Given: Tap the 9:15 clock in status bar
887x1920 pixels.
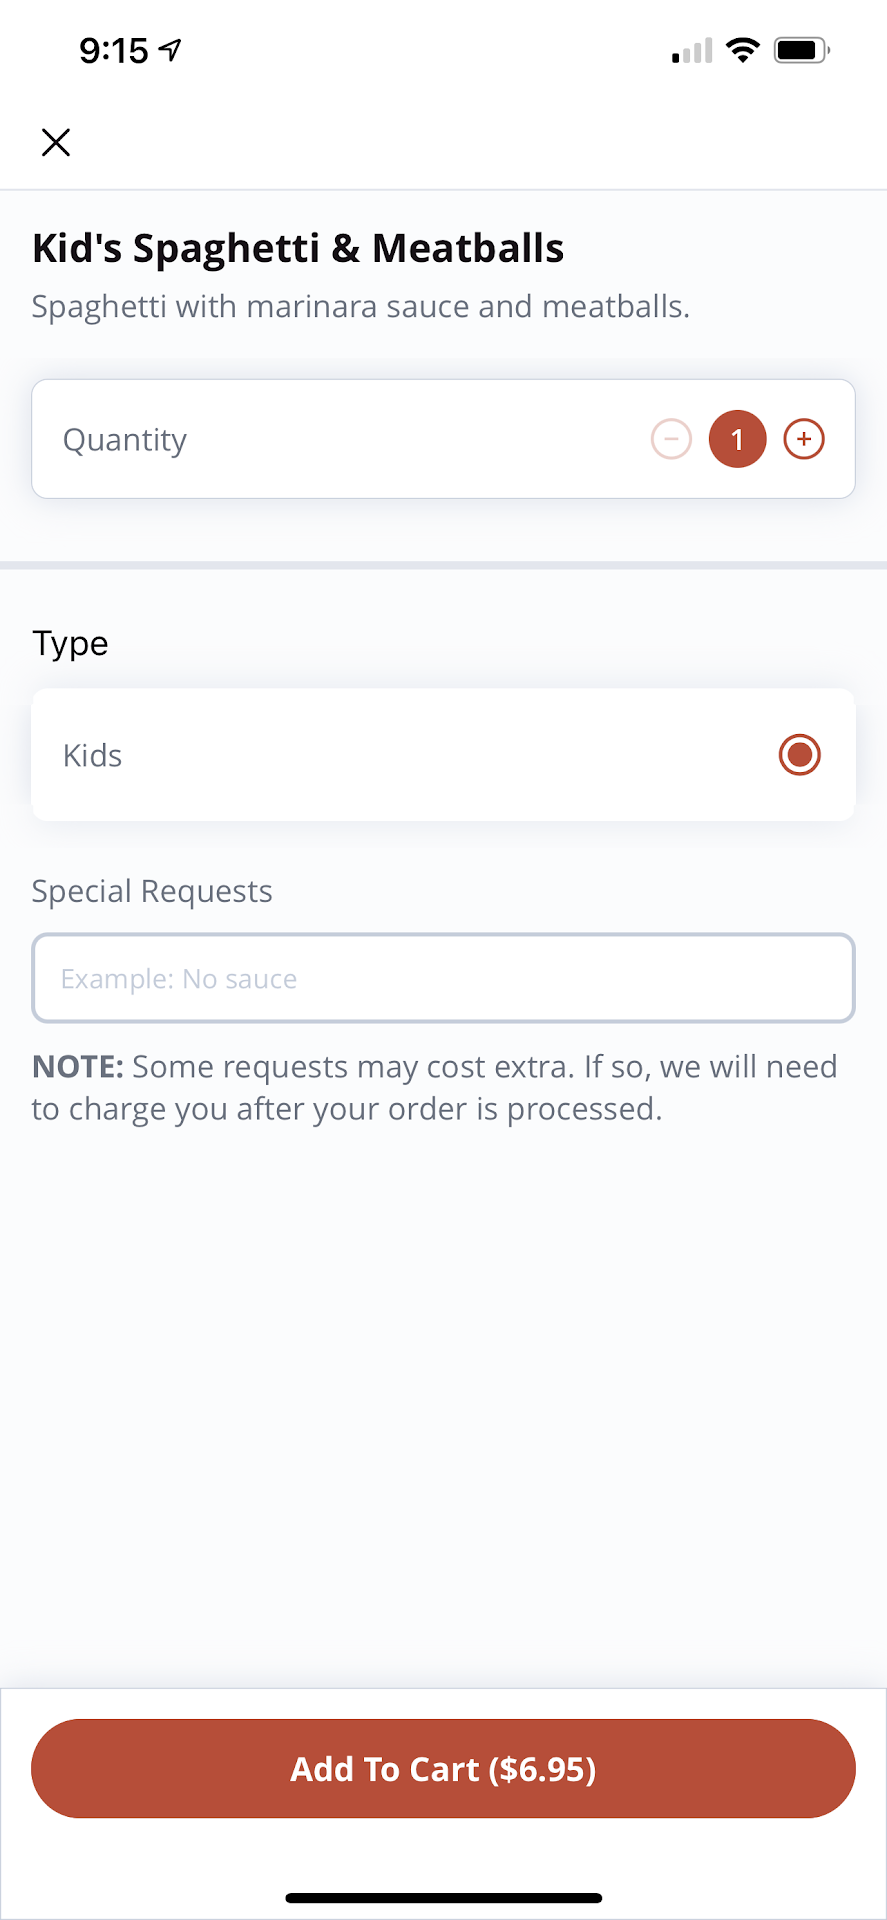Looking at the screenshot, I should coord(114,50).
